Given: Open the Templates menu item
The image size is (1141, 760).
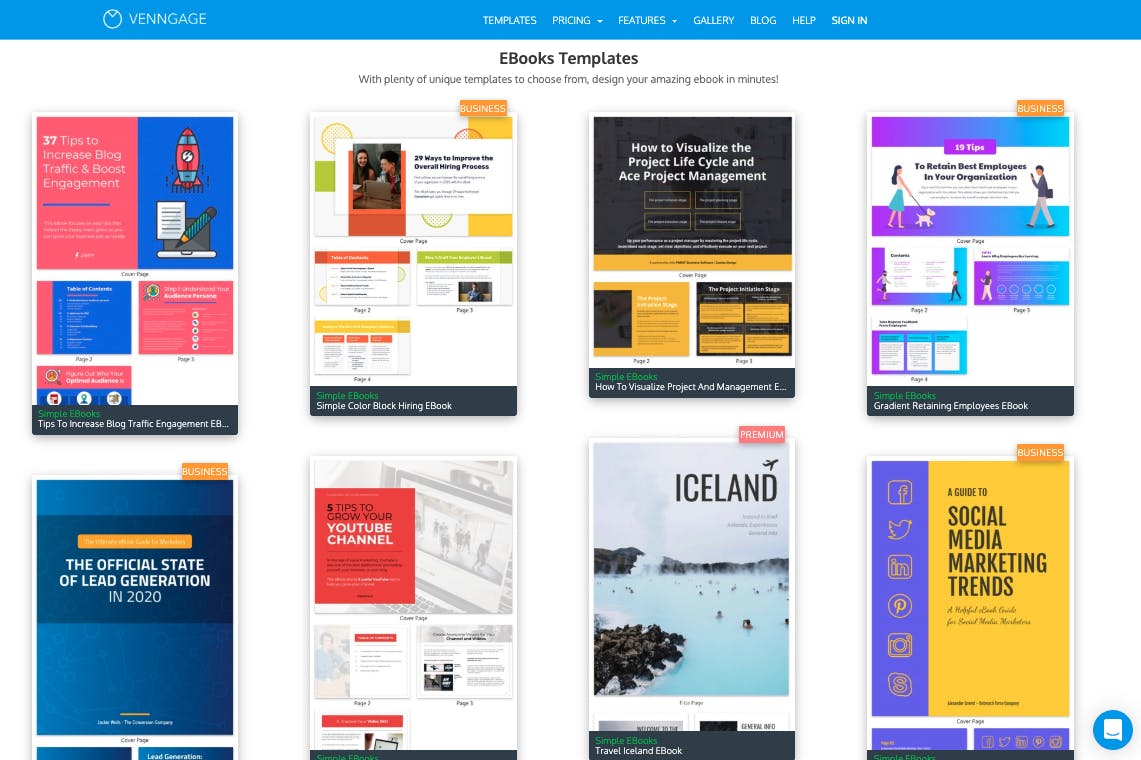Looking at the screenshot, I should tap(509, 20).
